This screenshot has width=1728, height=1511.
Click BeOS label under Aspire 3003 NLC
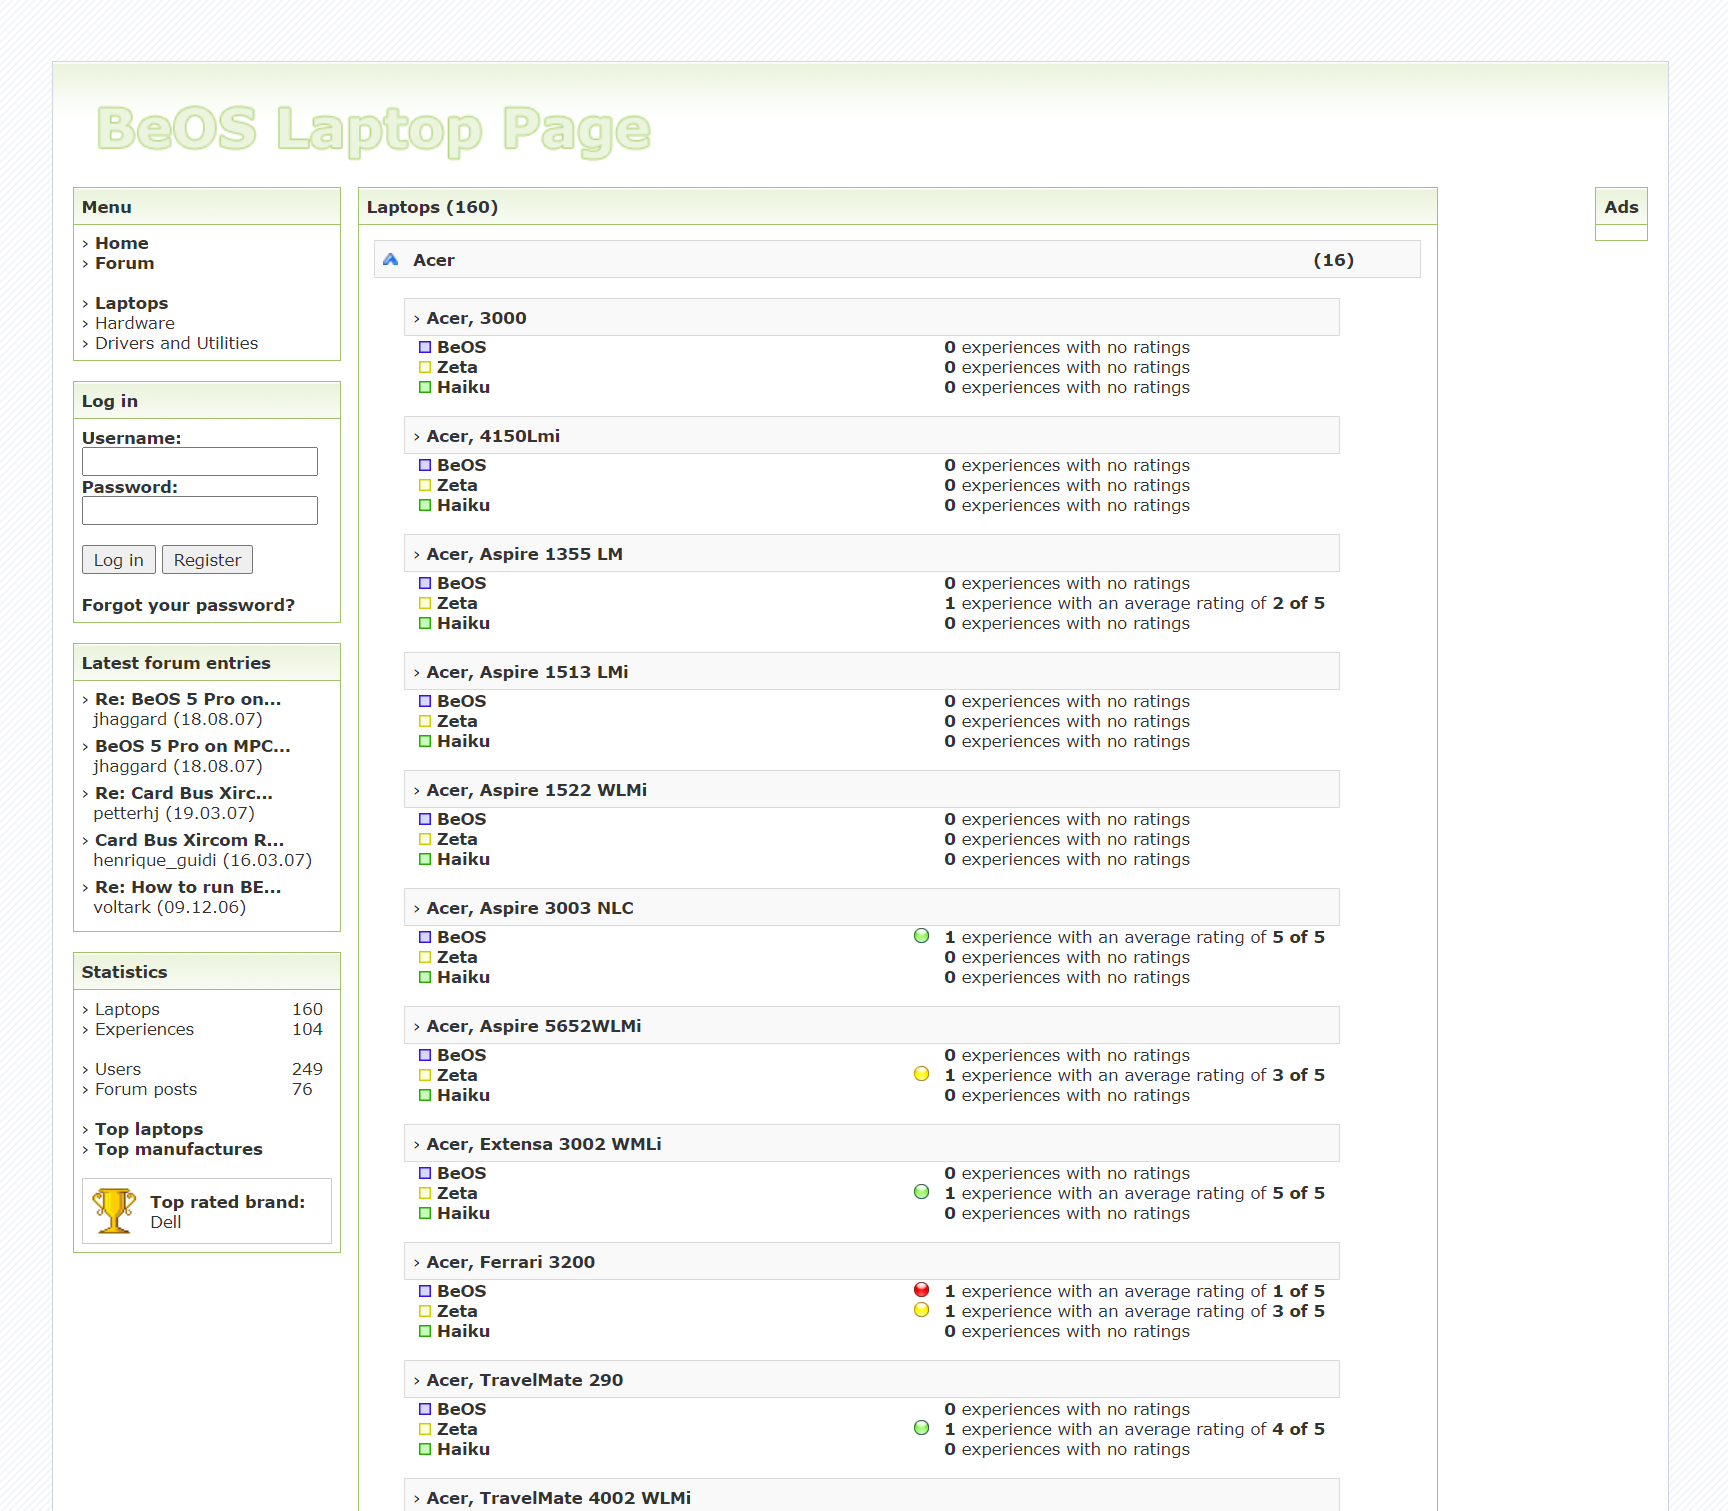[461, 937]
